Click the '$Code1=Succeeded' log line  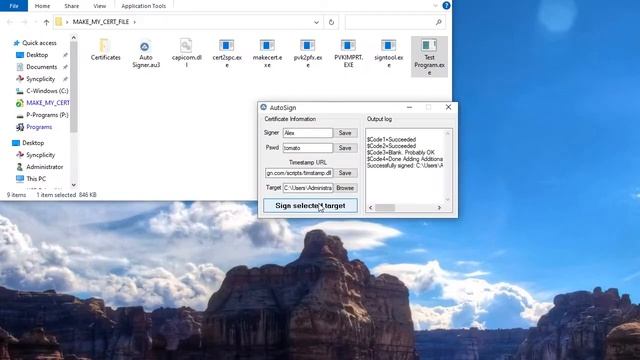[x=391, y=140]
